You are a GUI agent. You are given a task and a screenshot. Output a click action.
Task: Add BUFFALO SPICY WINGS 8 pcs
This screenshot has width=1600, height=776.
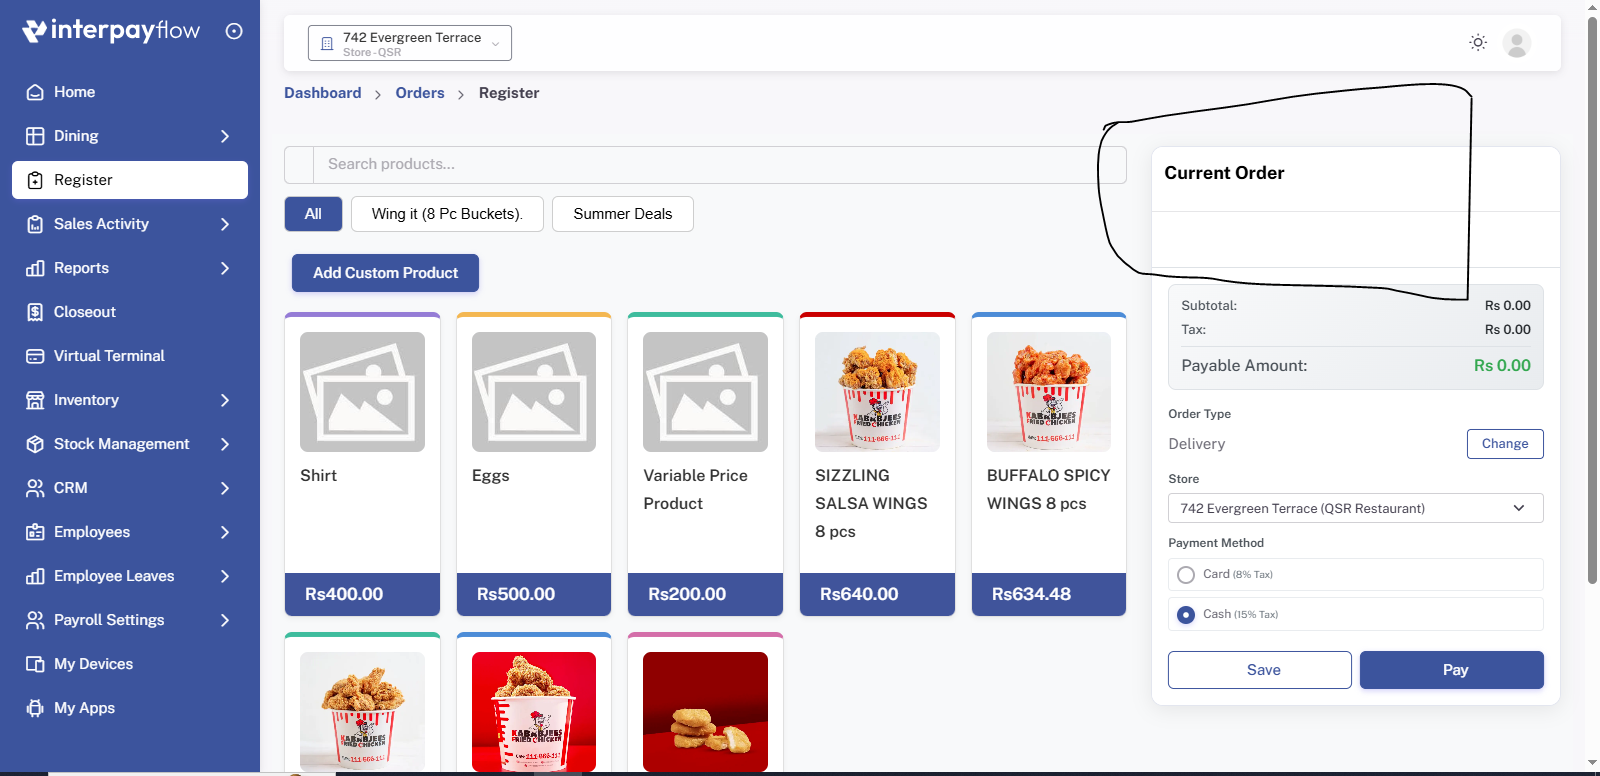[x=1049, y=464]
